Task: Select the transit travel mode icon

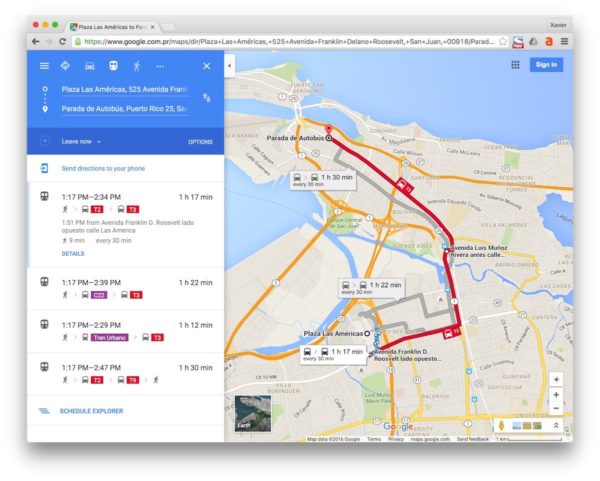Action: tap(113, 66)
